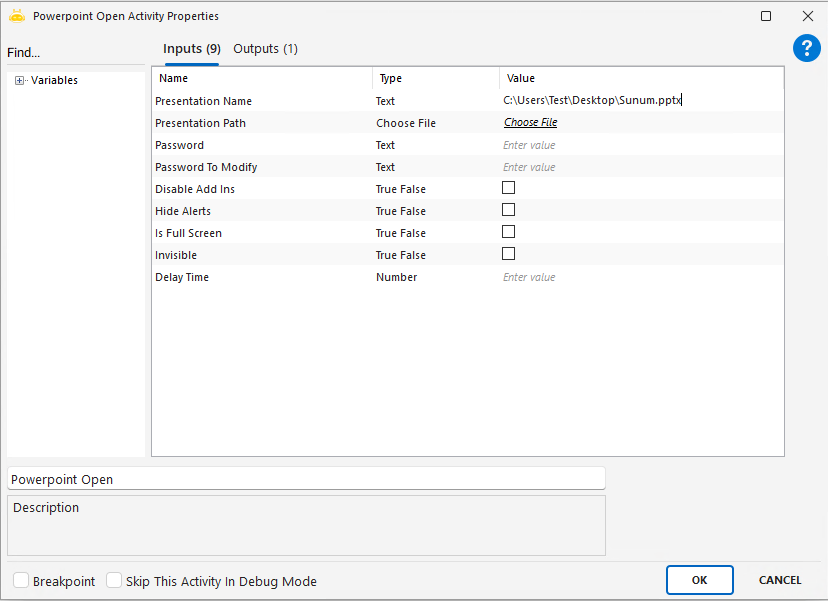Screen dimensions: 828x601
Task: Enable the Breakpoint checkbox
Action: click(x=21, y=580)
